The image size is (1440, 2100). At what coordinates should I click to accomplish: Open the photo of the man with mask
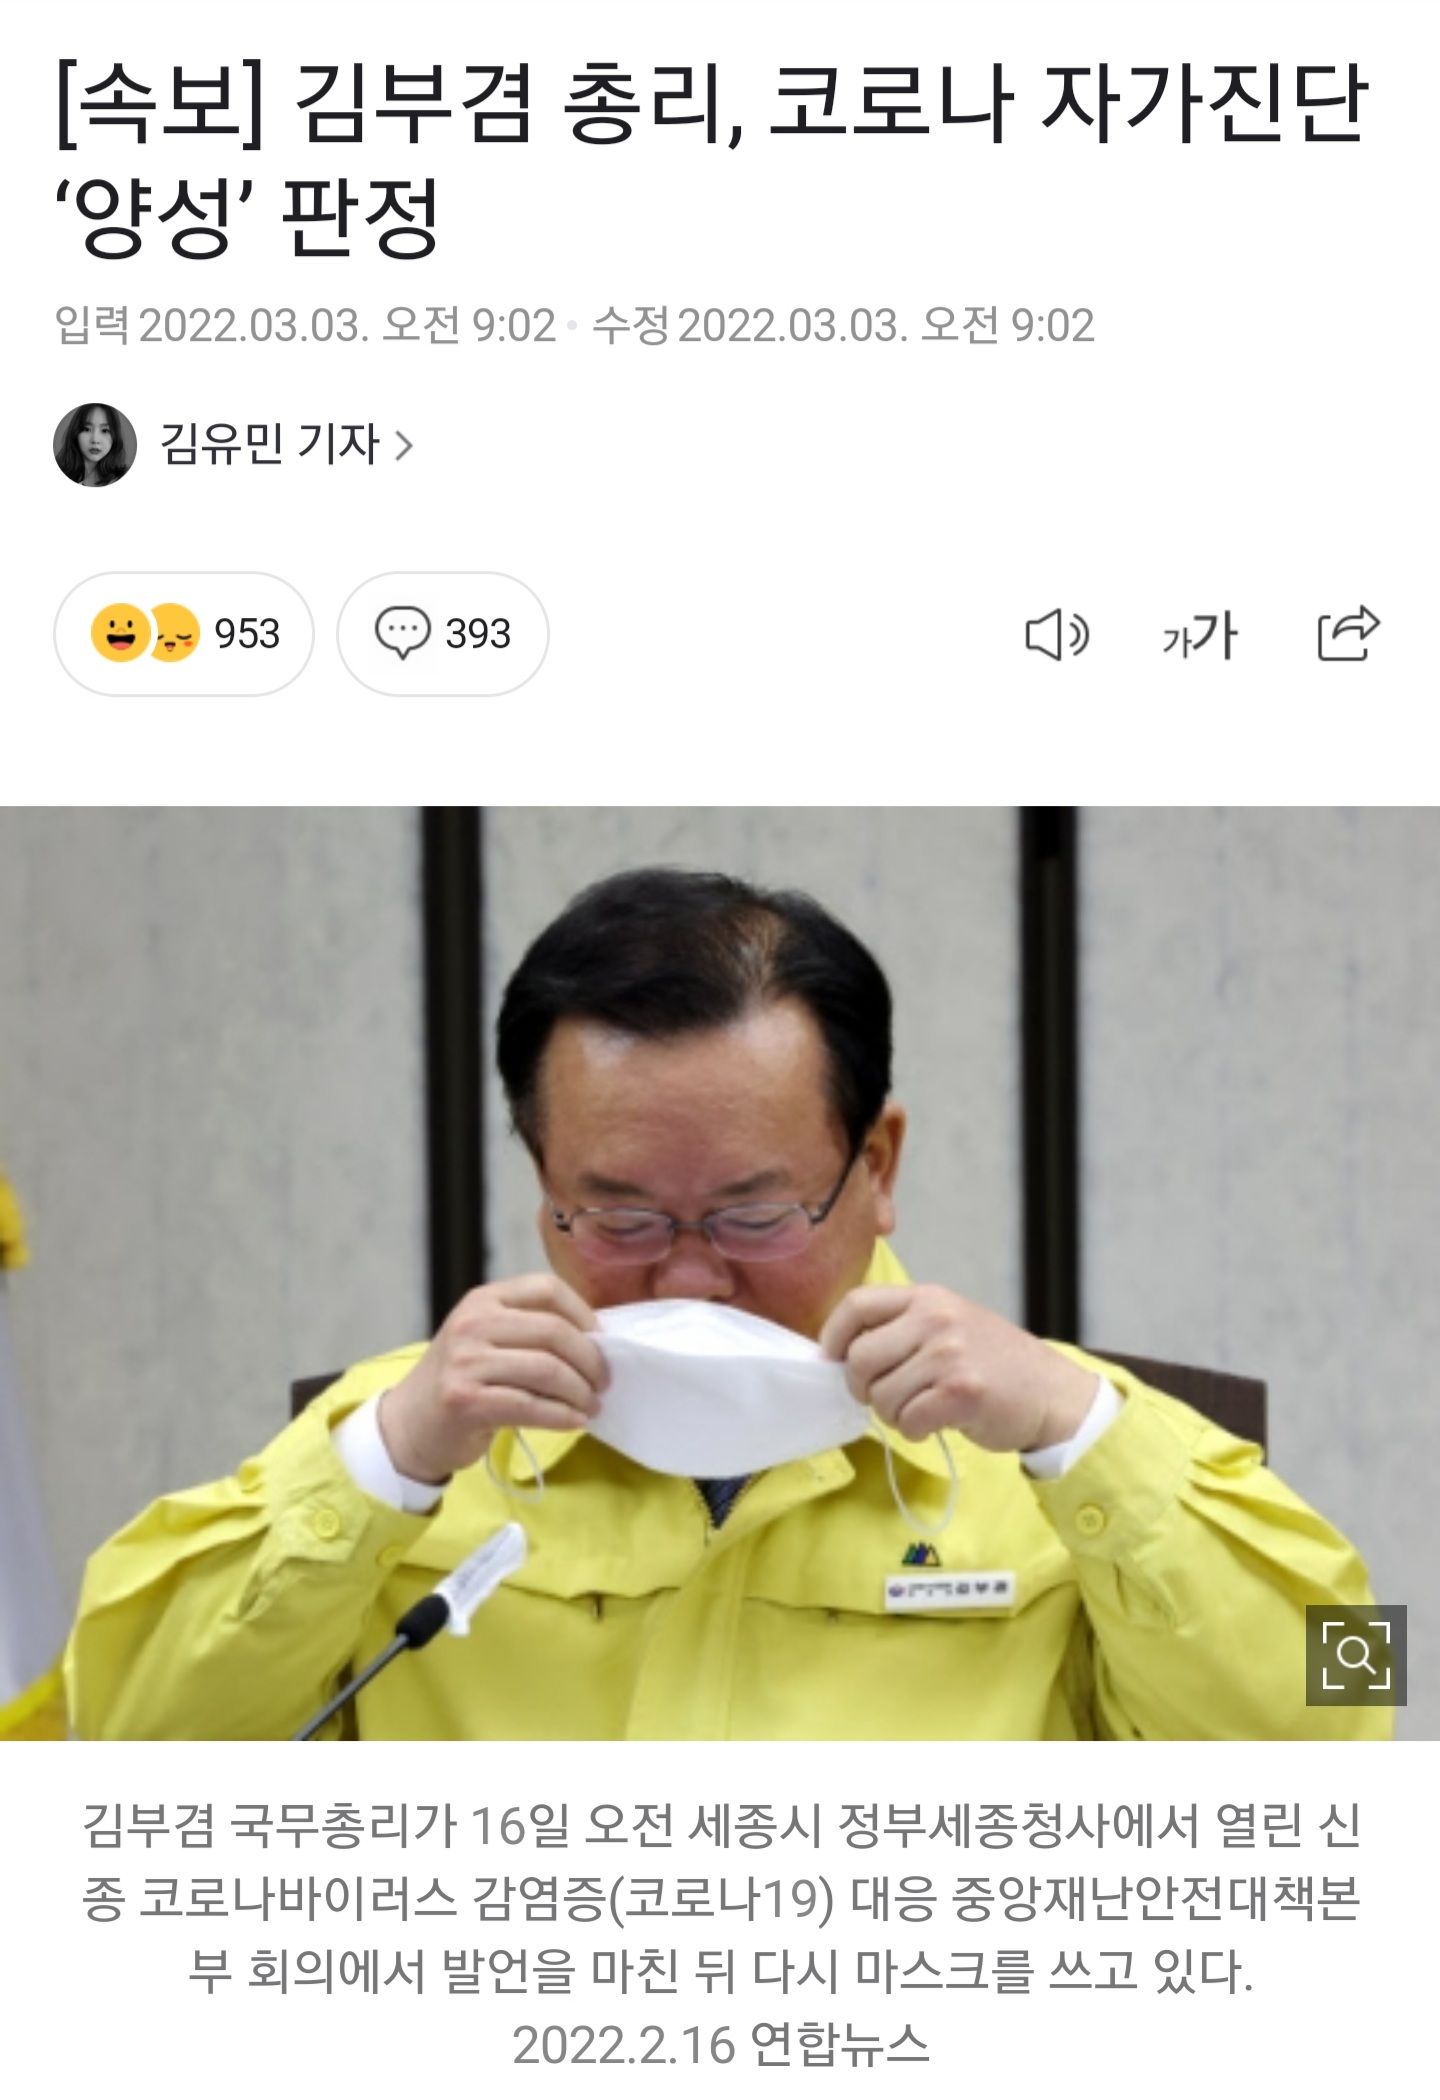720,1273
